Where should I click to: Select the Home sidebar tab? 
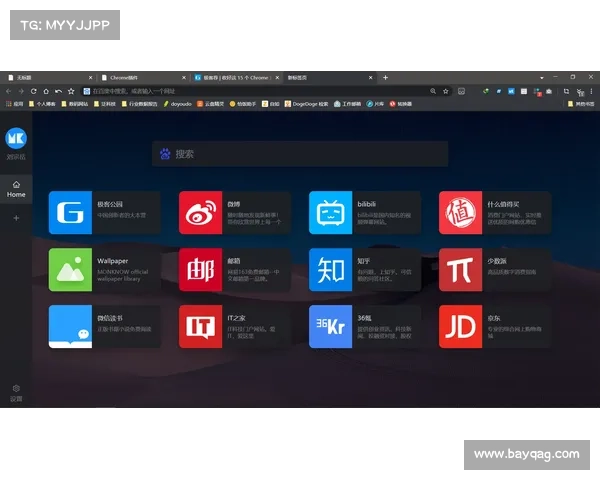click(x=16, y=189)
